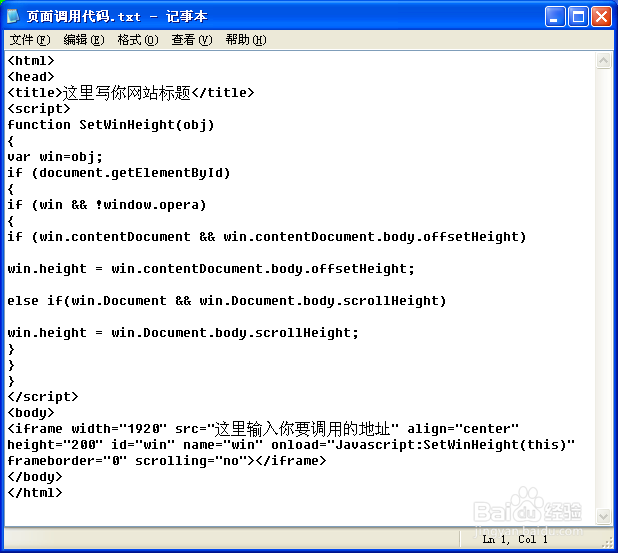Click the <head> tag line
The height and width of the screenshot is (553, 618).
[x=31, y=76]
